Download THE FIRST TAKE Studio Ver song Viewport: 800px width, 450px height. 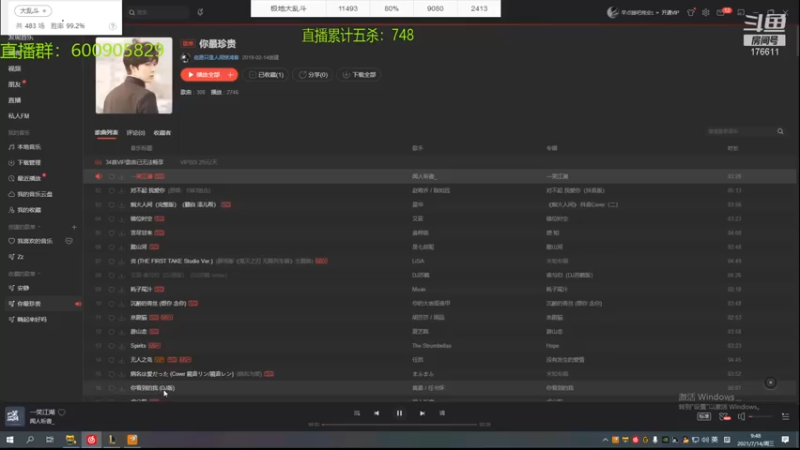(121, 261)
